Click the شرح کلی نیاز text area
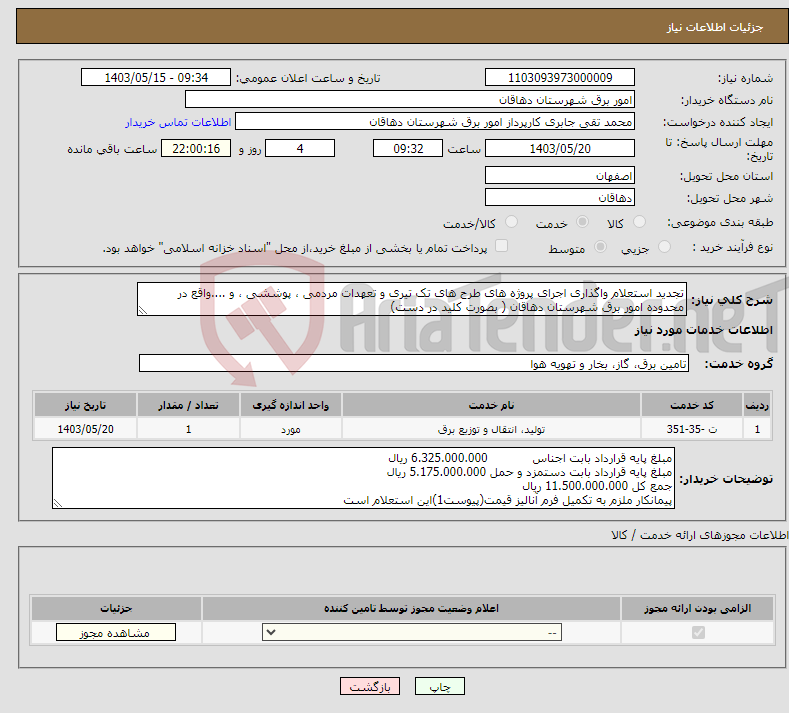 [412, 299]
